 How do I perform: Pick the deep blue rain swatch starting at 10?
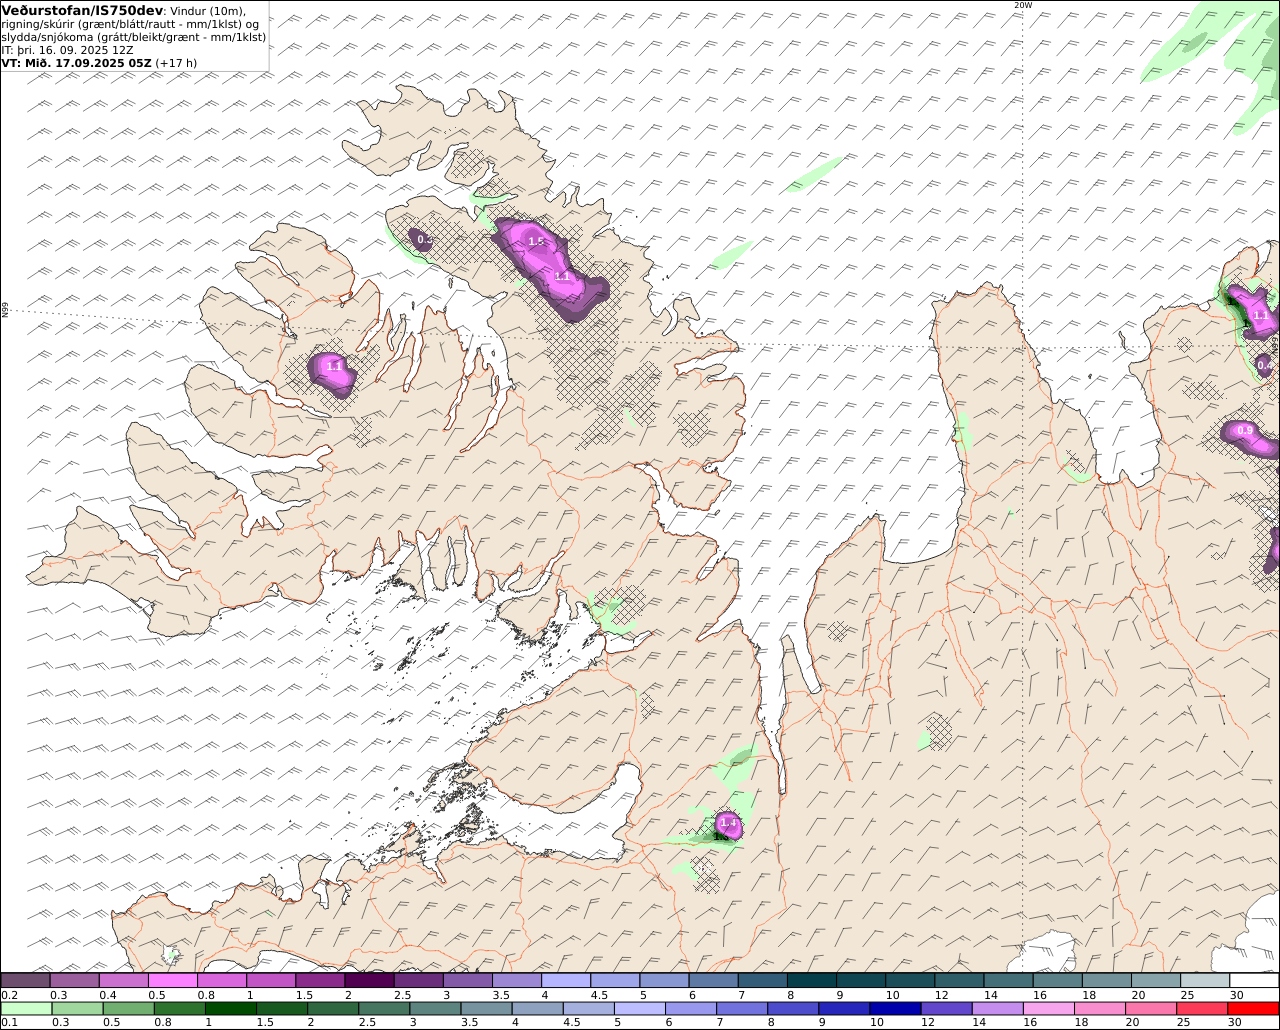894,1009
